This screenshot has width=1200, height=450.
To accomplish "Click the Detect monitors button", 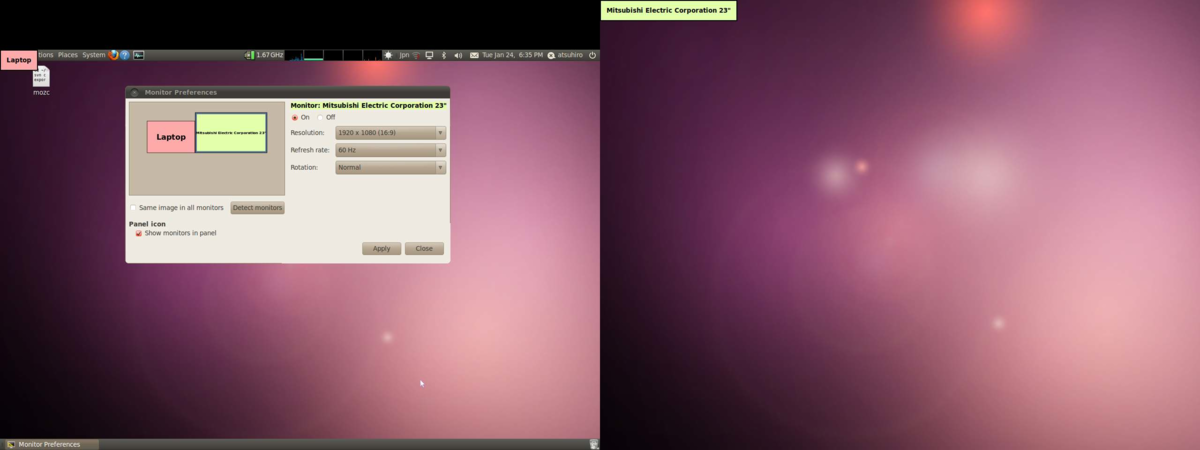I will [258, 208].
